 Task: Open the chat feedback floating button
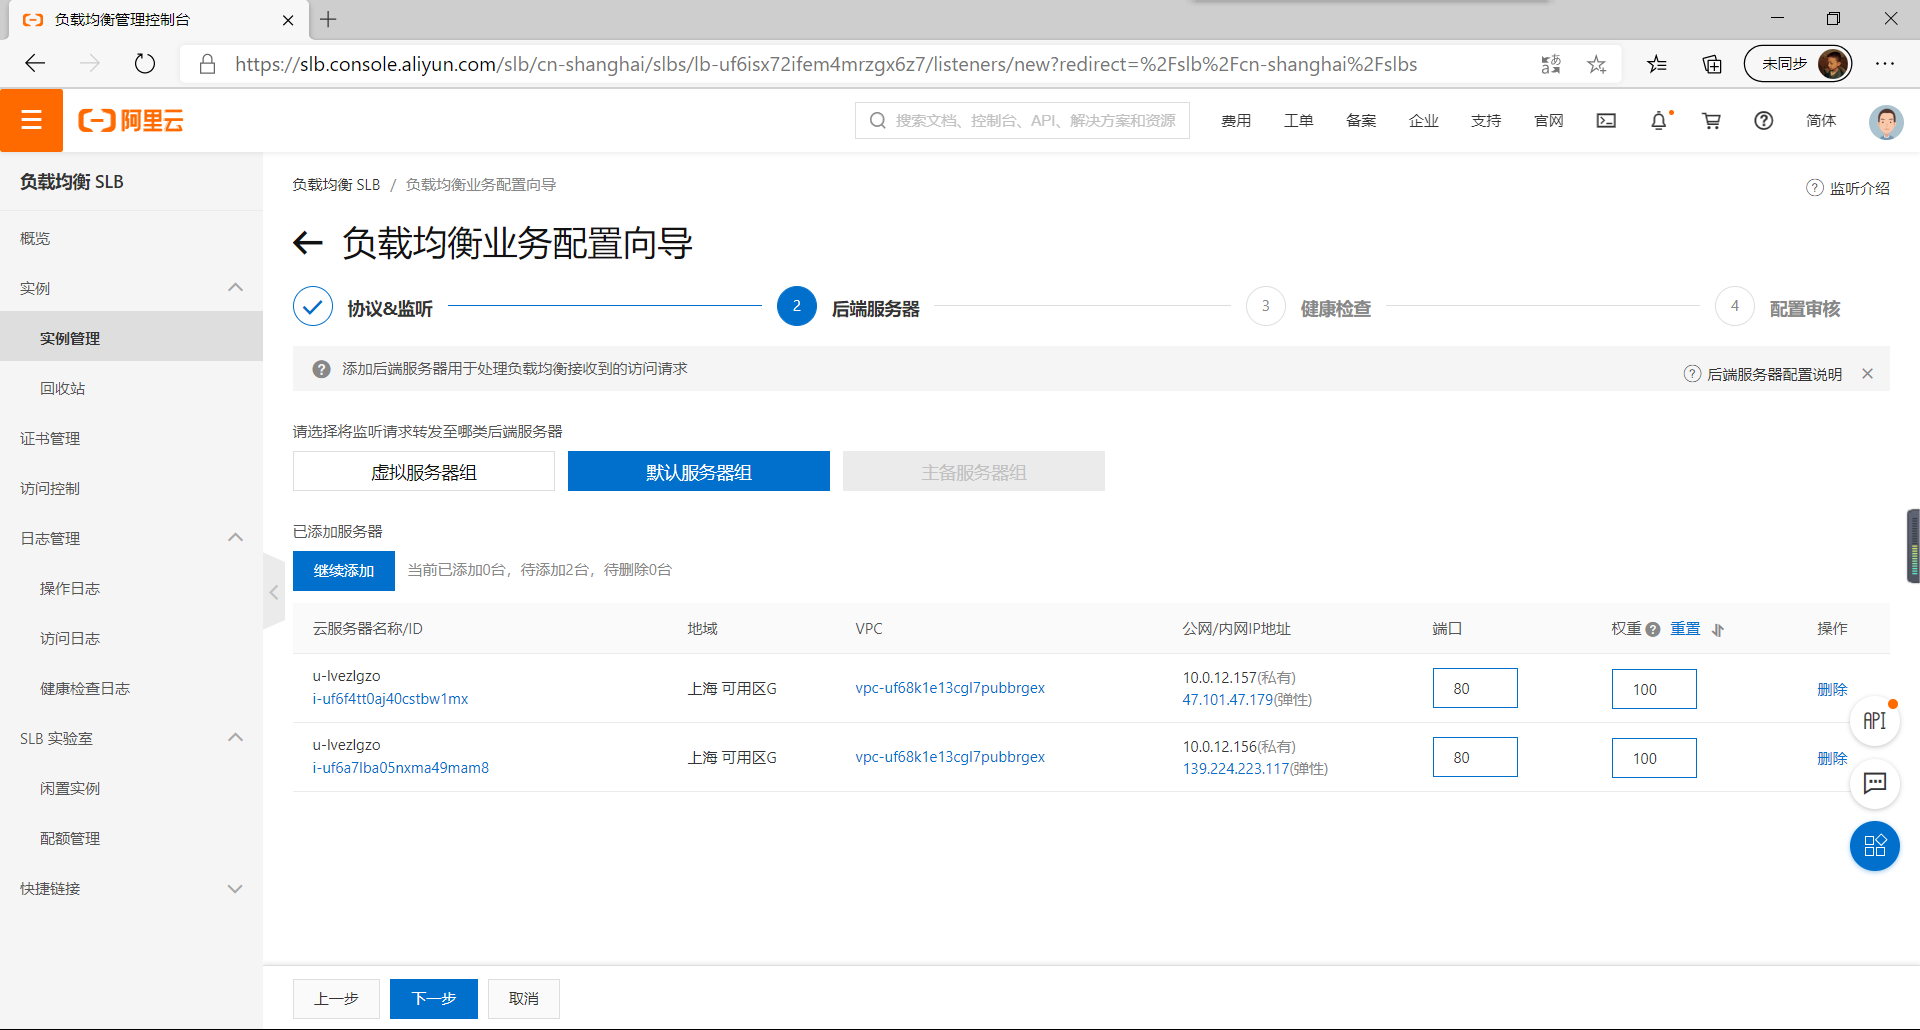pyautogui.click(x=1875, y=783)
